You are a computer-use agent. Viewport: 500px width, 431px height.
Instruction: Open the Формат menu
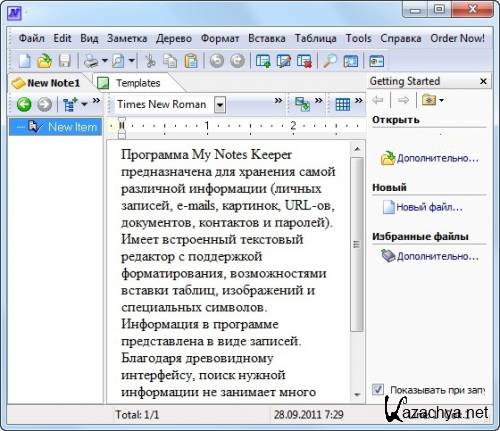(220, 38)
